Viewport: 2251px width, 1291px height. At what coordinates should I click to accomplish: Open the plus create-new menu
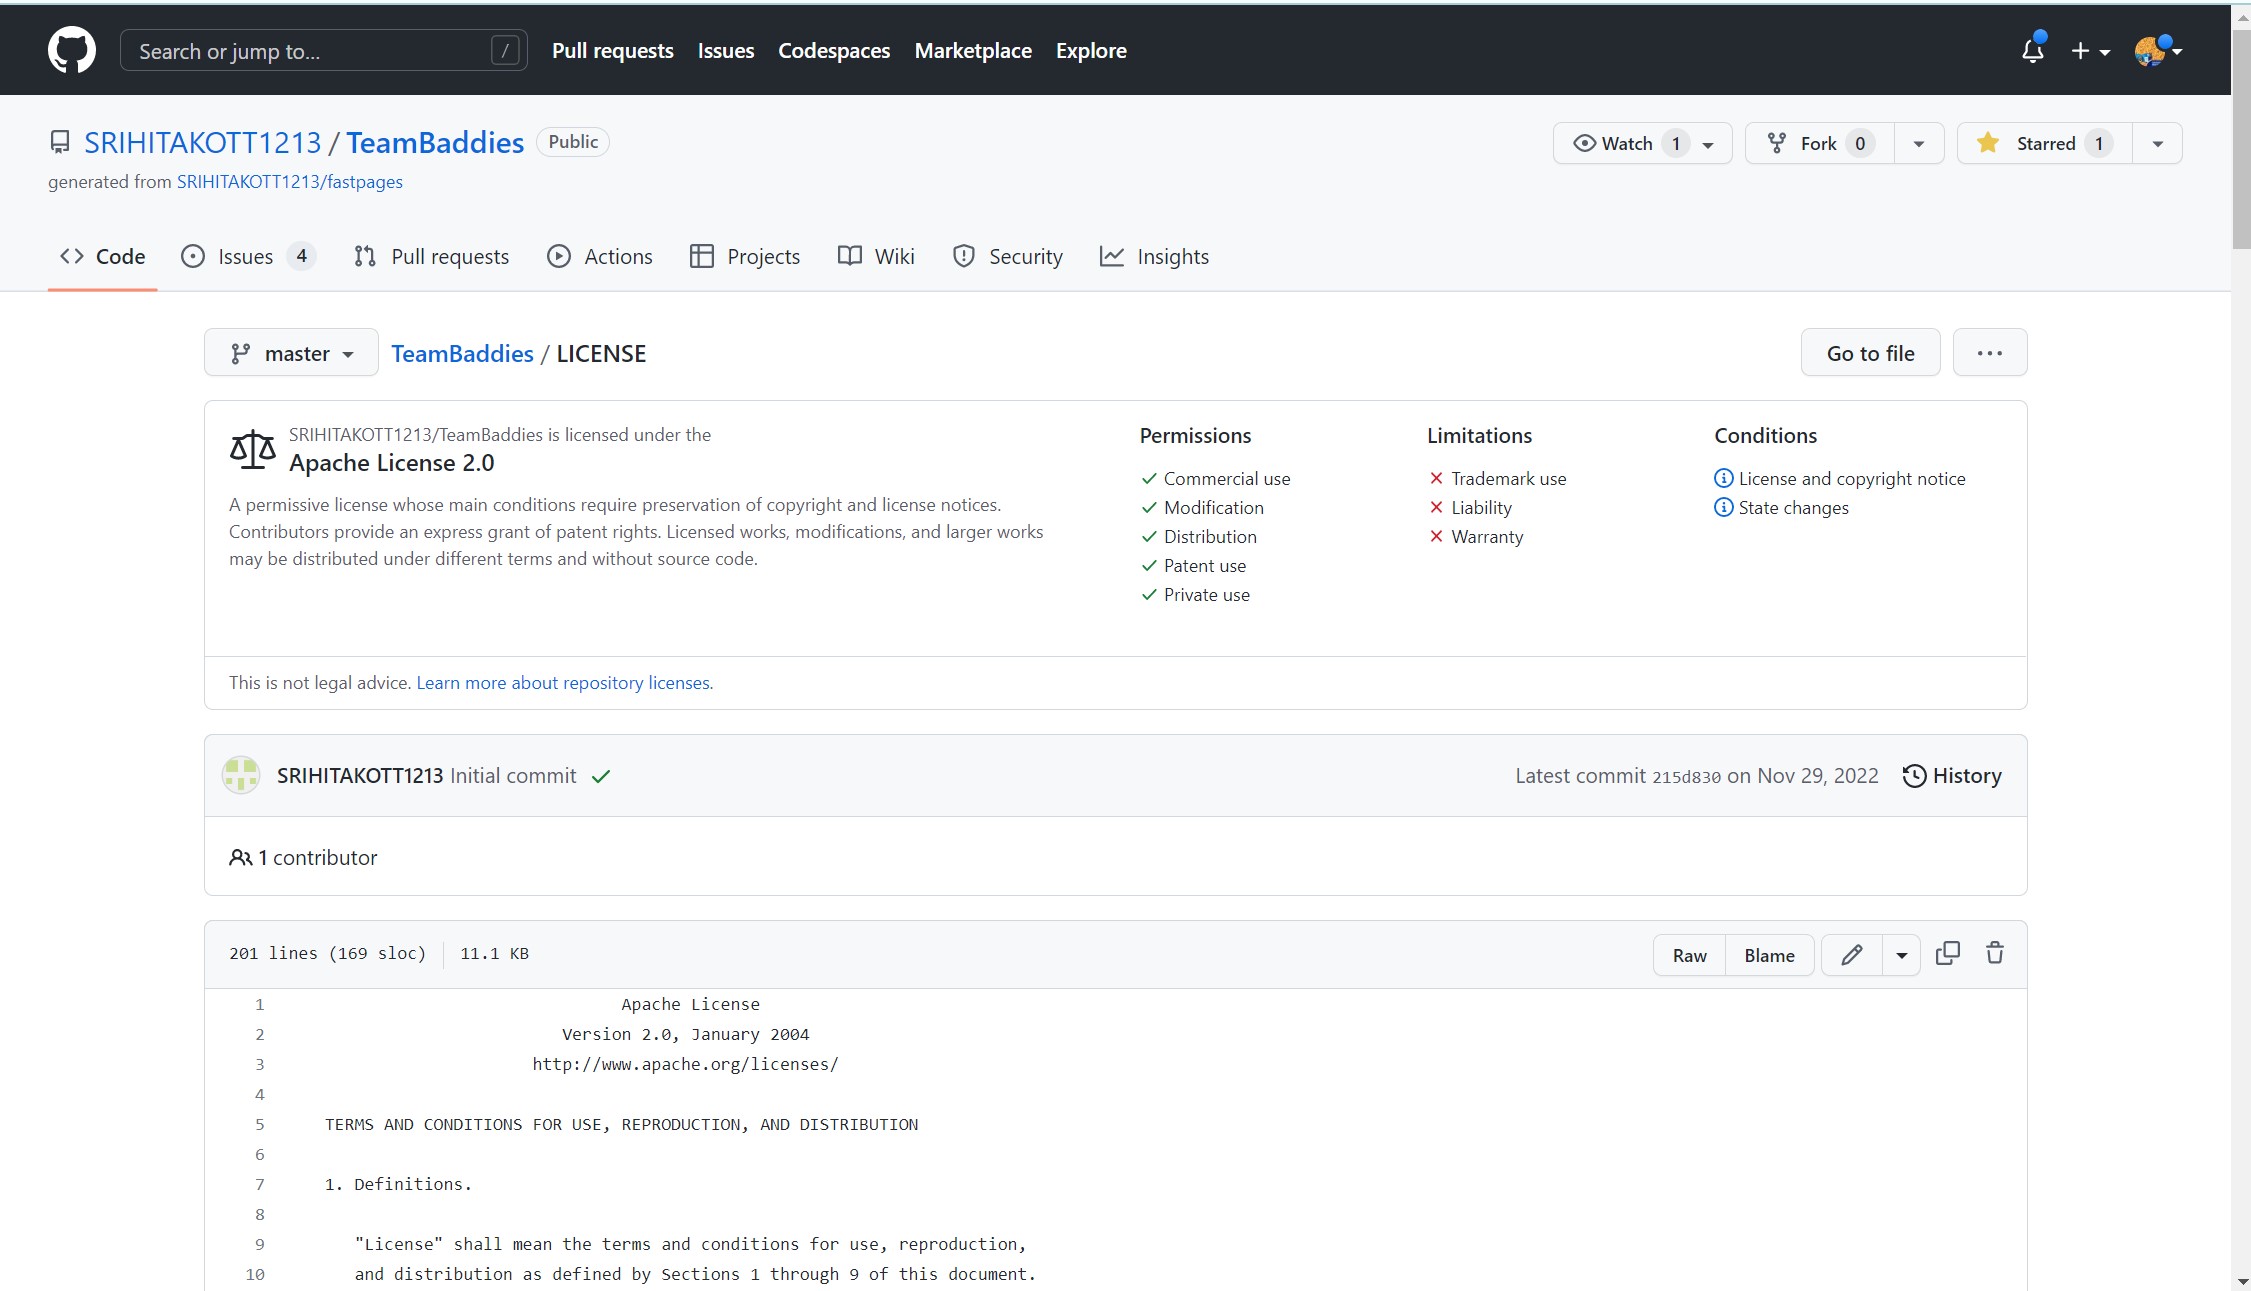pyautogui.click(x=2090, y=51)
